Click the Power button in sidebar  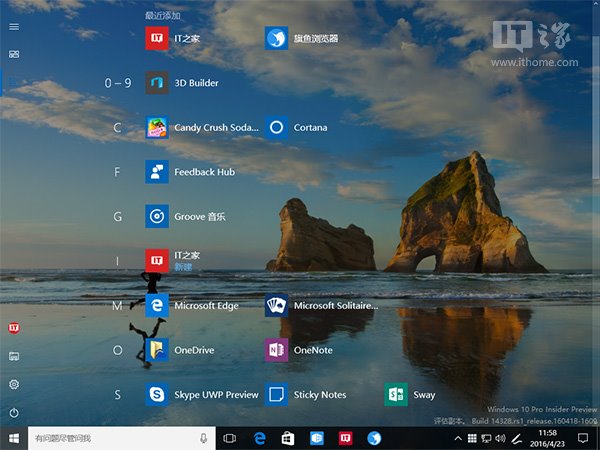(14, 412)
